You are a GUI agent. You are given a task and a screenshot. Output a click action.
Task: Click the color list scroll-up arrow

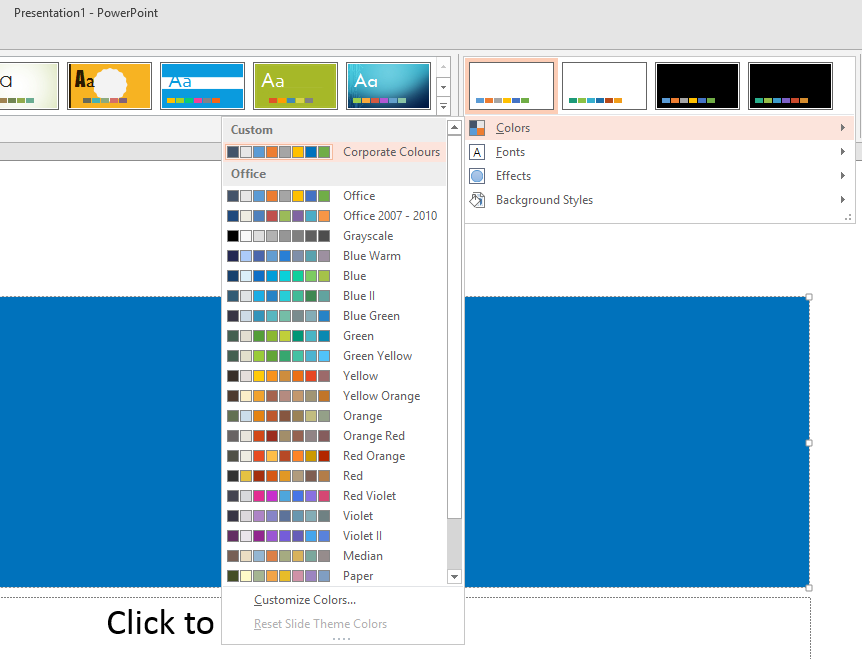click(x=454, y=128)
